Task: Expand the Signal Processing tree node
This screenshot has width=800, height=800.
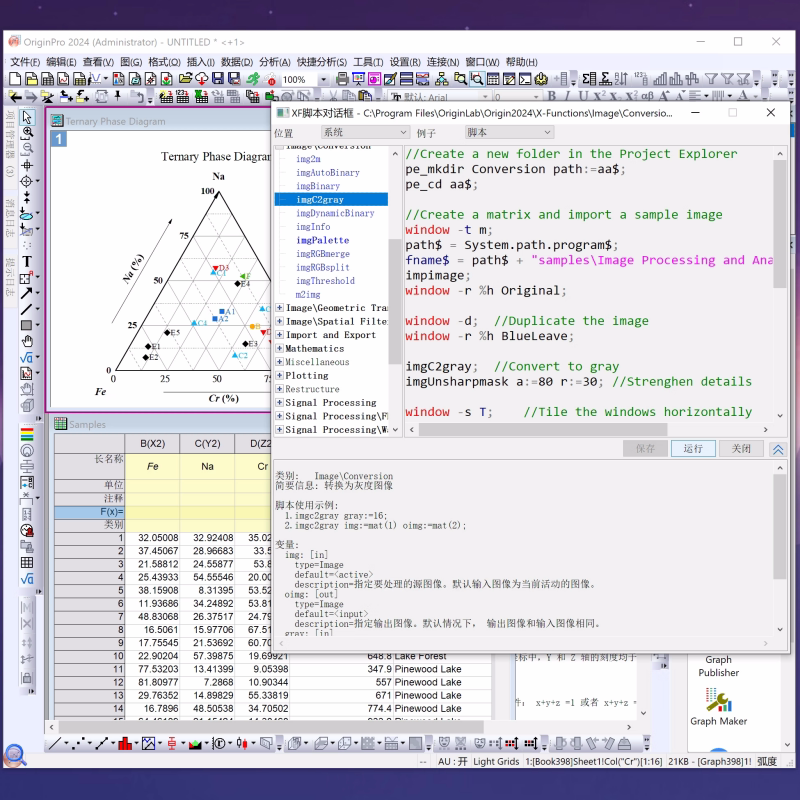Action: [x=279, y=403]
